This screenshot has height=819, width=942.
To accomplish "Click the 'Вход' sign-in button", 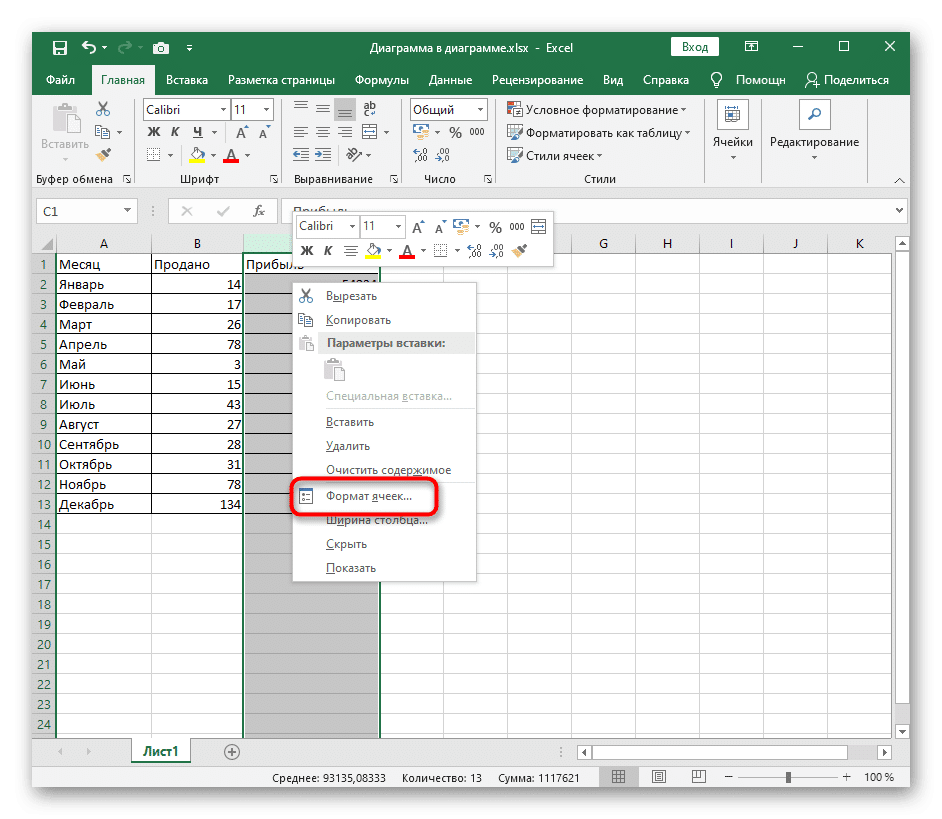I will click(x=694, y=47).
